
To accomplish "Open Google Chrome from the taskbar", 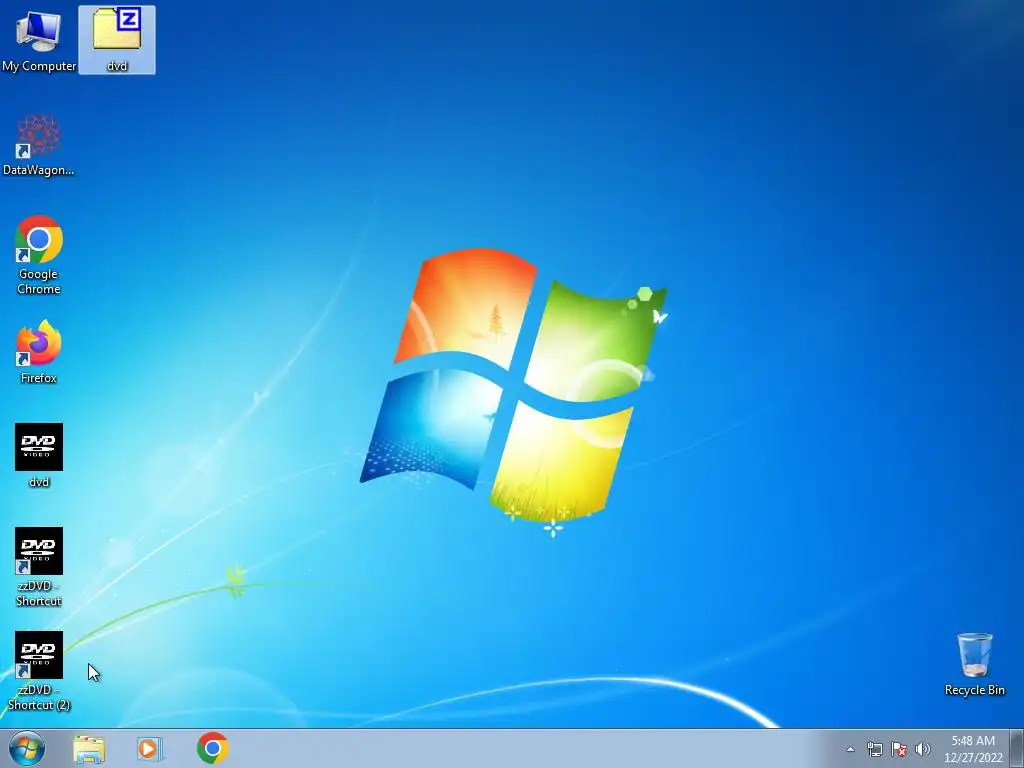I will point(212,748).
